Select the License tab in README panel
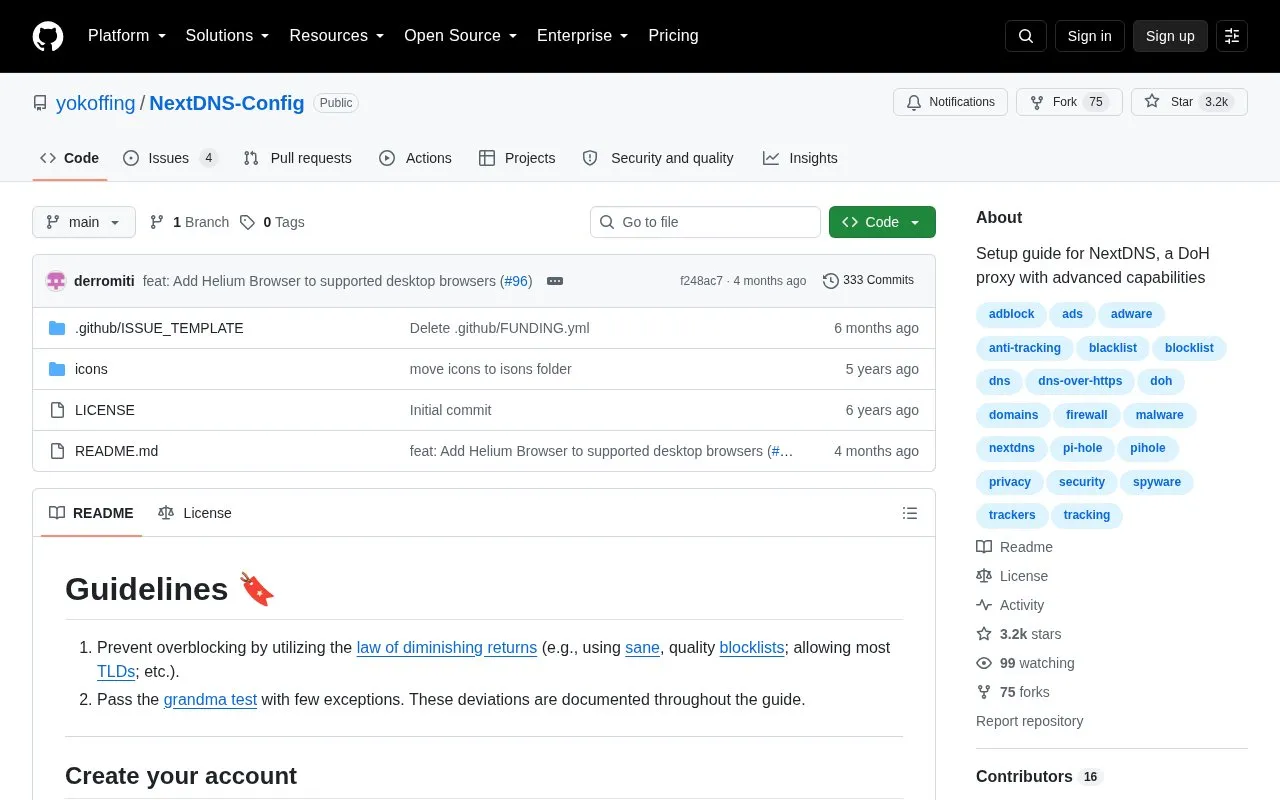Image resolution: width=1280 pixels, height=800 pixels. click(x=195, y=513)
